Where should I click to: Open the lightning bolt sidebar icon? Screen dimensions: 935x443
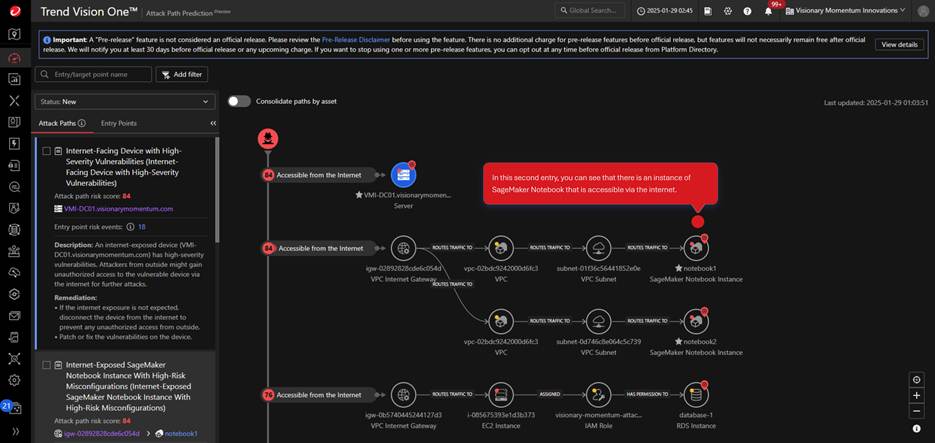point(14,144)
